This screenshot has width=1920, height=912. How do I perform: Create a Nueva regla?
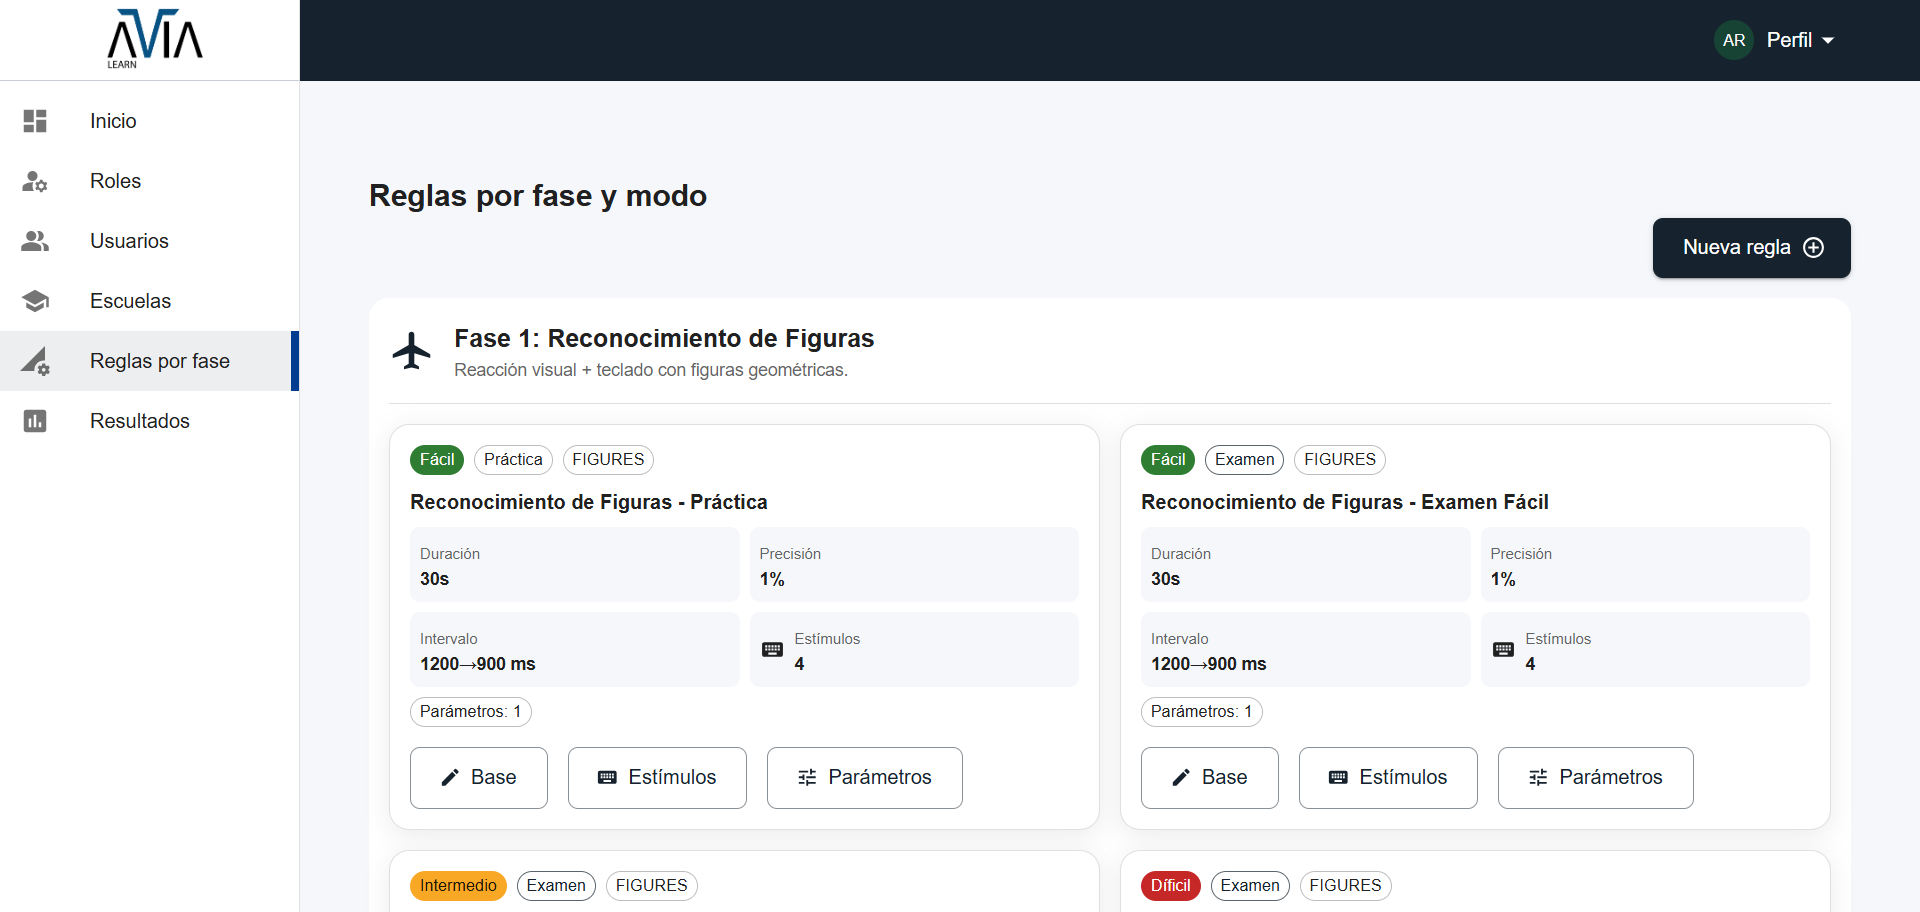point(1750,248)
